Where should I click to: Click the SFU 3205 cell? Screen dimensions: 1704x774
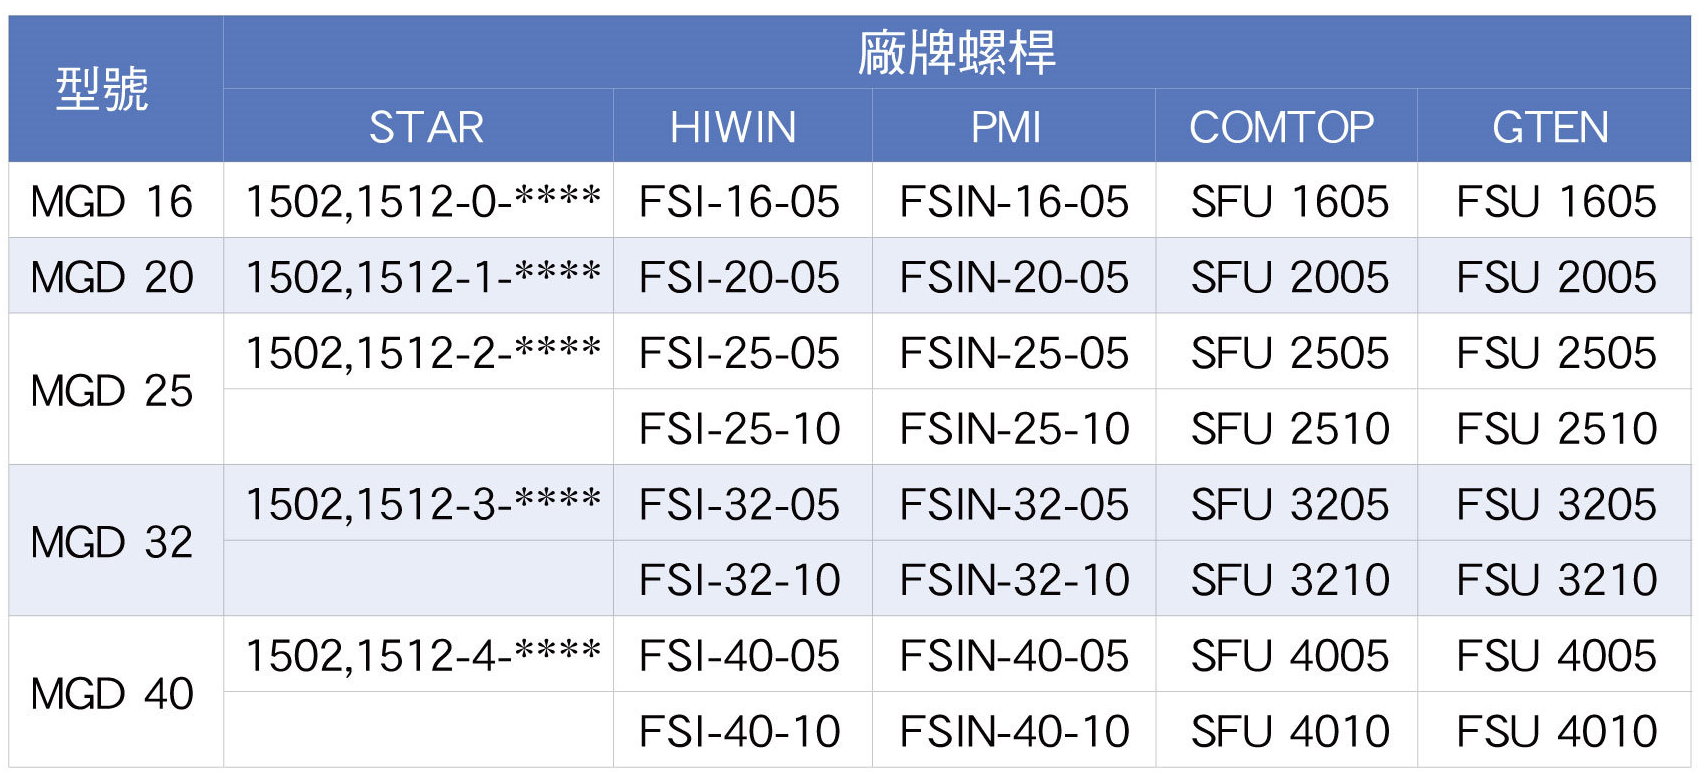tap(1290, 504)
